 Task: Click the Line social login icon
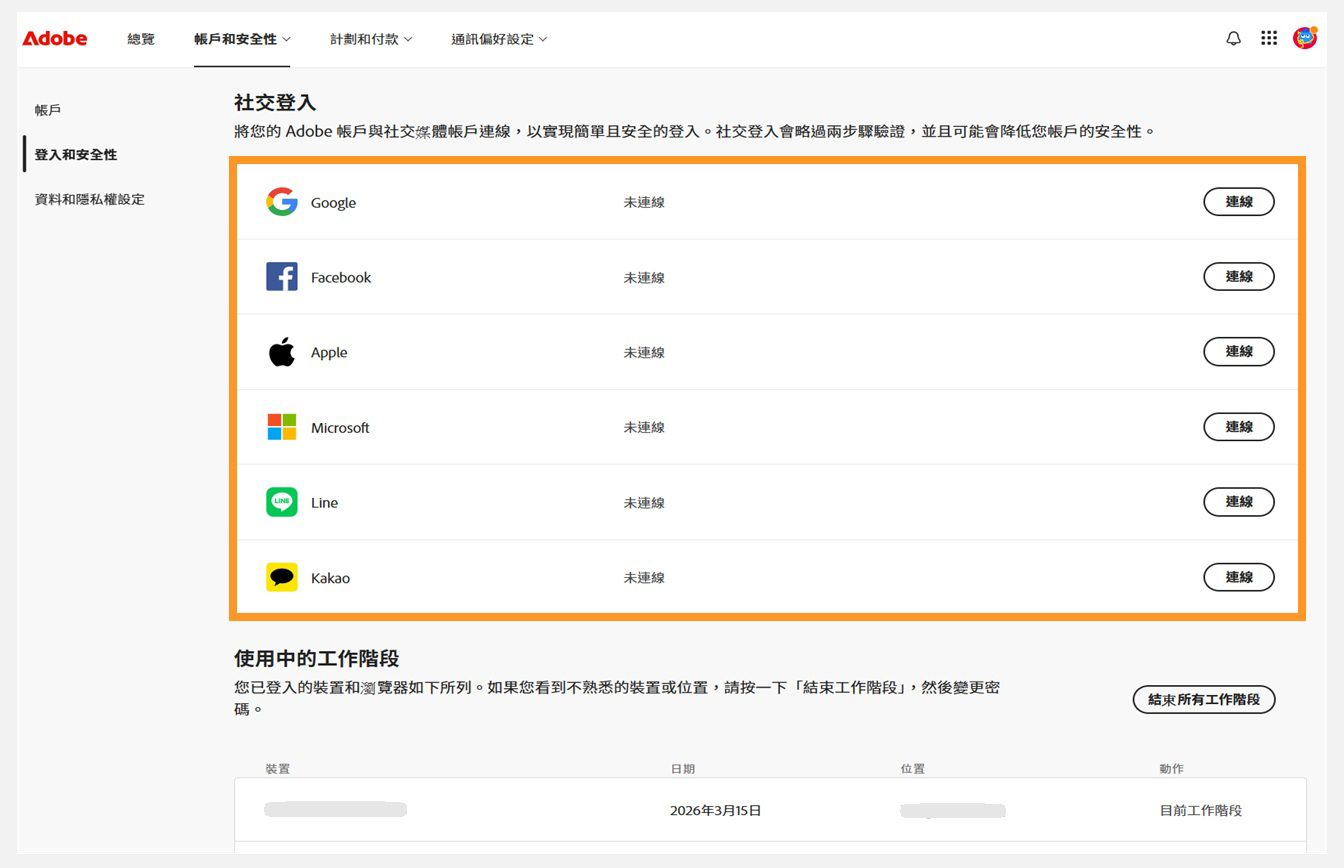pos(282,502)
